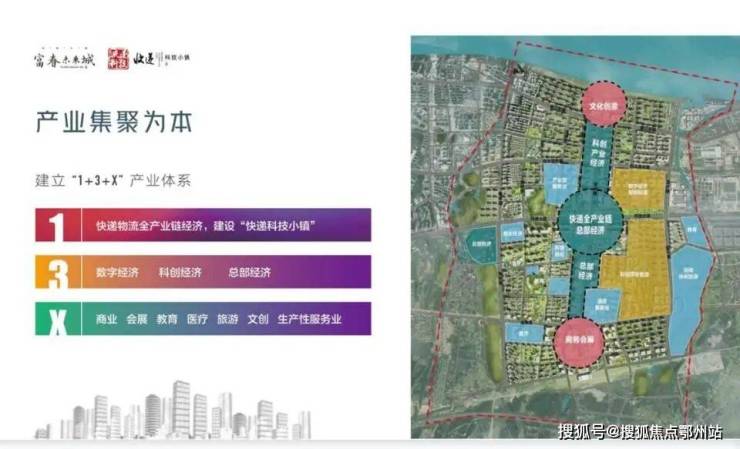Click the green X block
Viewport: 740px width, 449px height.
click(x=58, y=319)
